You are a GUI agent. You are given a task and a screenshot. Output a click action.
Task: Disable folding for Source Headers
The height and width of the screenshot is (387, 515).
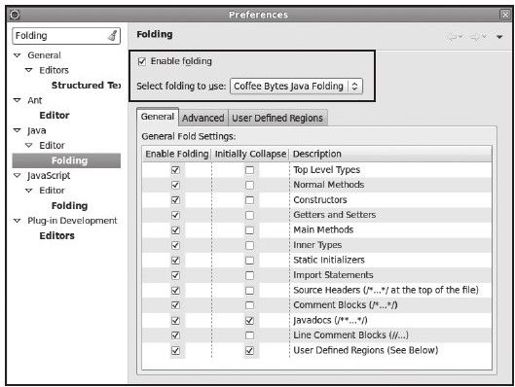(x=175, y=290)
